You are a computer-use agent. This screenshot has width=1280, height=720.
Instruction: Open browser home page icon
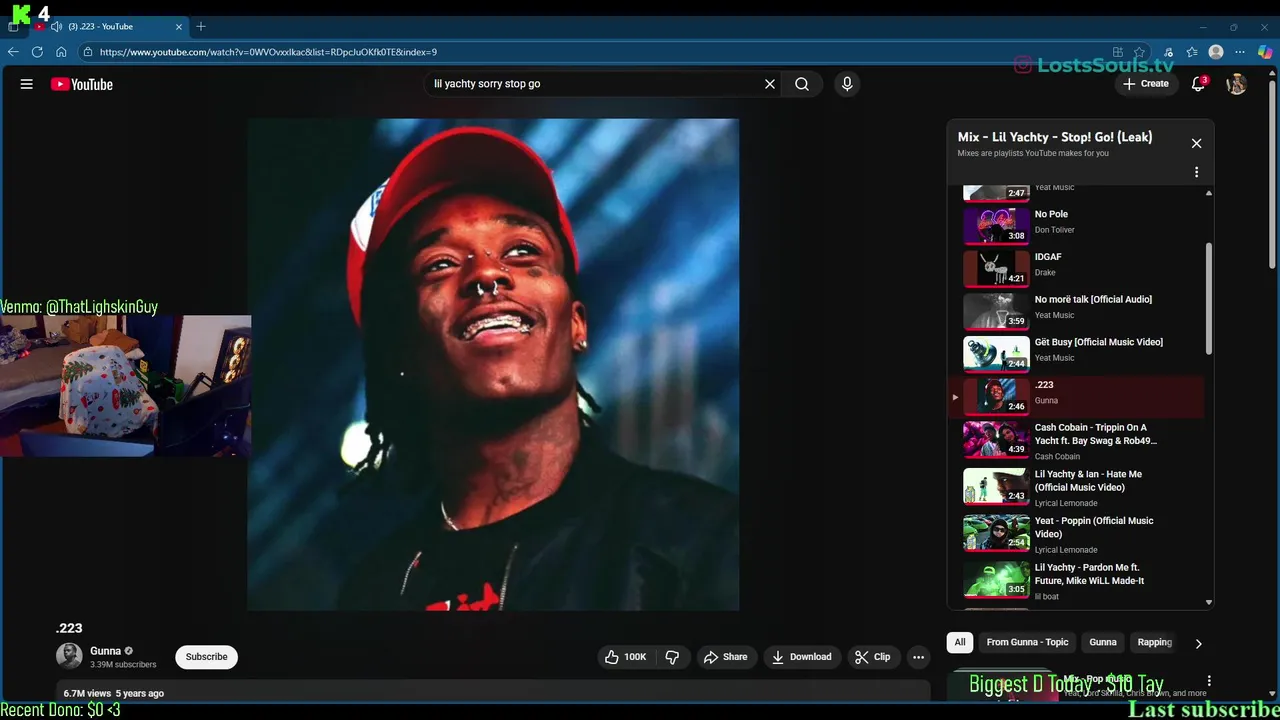click(x=61, y=52)
